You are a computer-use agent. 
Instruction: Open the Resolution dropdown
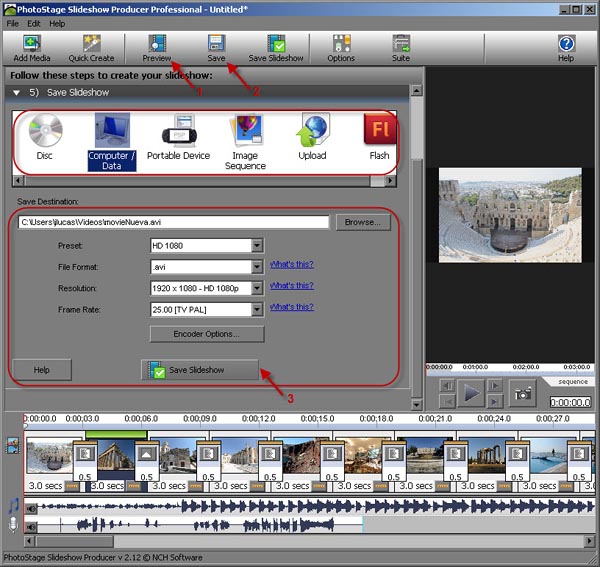coord(257,288)
